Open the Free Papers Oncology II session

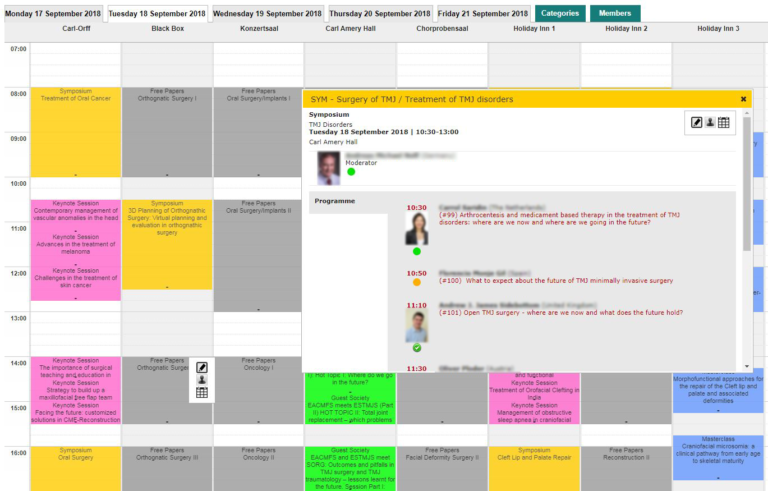[258, 468]
